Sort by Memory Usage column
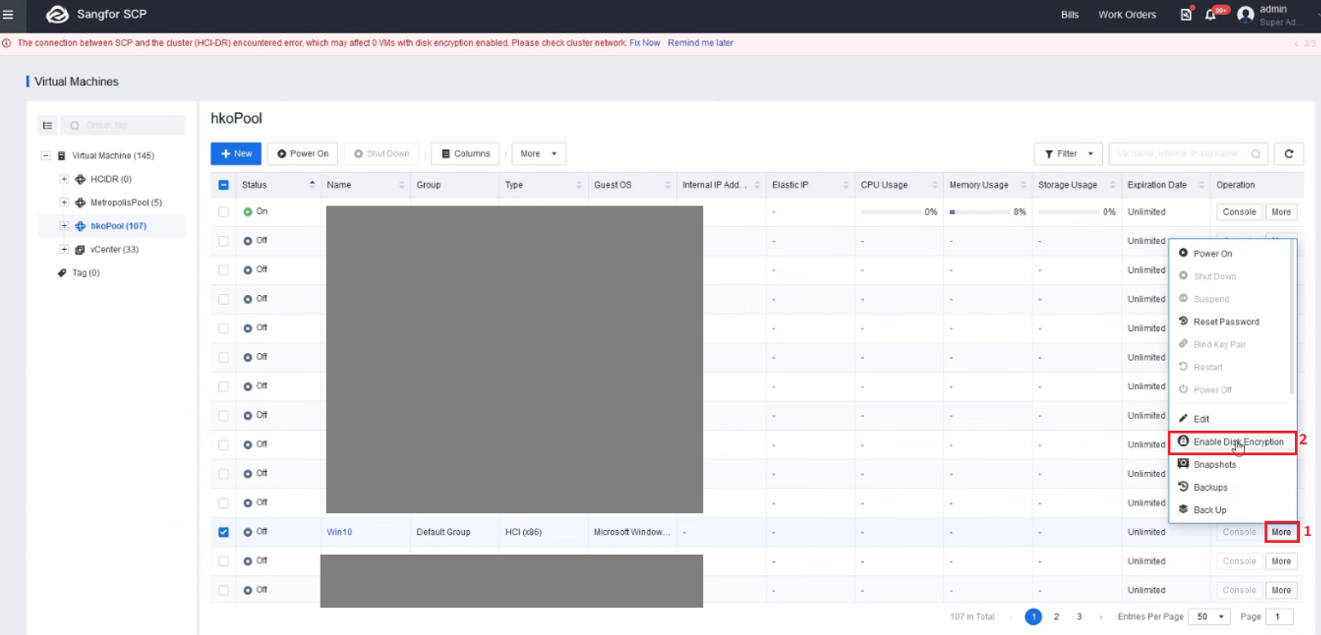Screen dimensions: 1321x635 pos(1023,185)
